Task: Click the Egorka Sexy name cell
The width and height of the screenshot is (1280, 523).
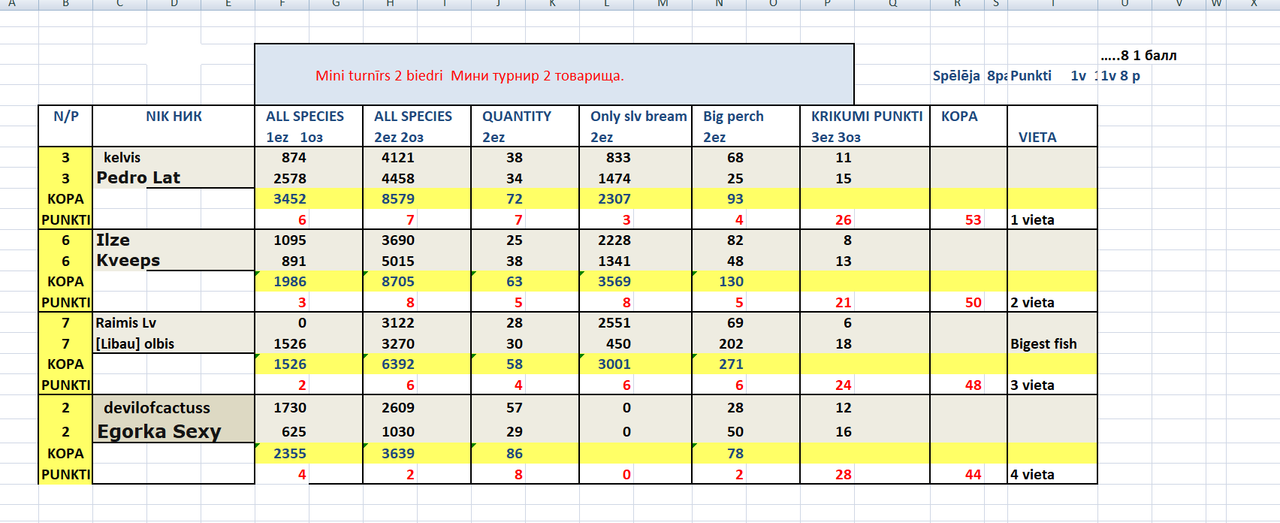Action: tap(173, 432)
